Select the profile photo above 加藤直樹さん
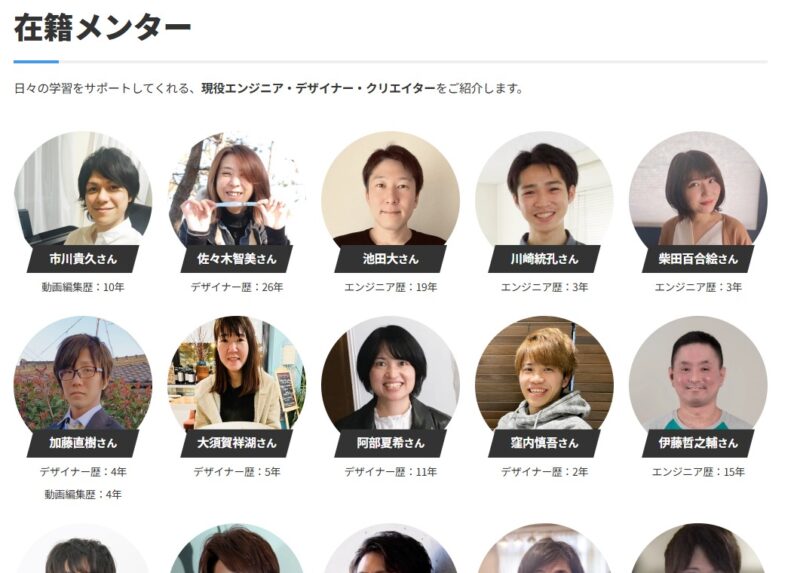The image size is (800, 573). point(83,373)
